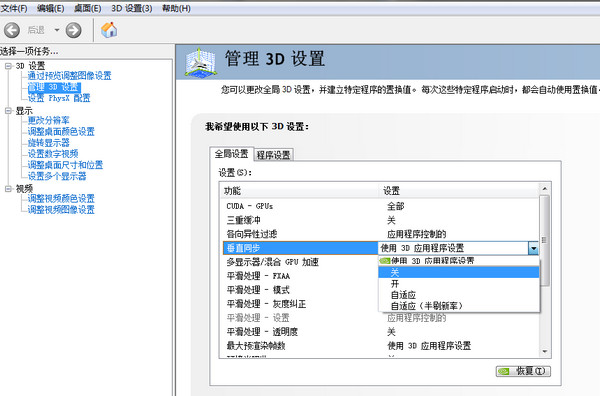Select the CUDA - GPUs row
600x396 pixels.
pos(381,206)
